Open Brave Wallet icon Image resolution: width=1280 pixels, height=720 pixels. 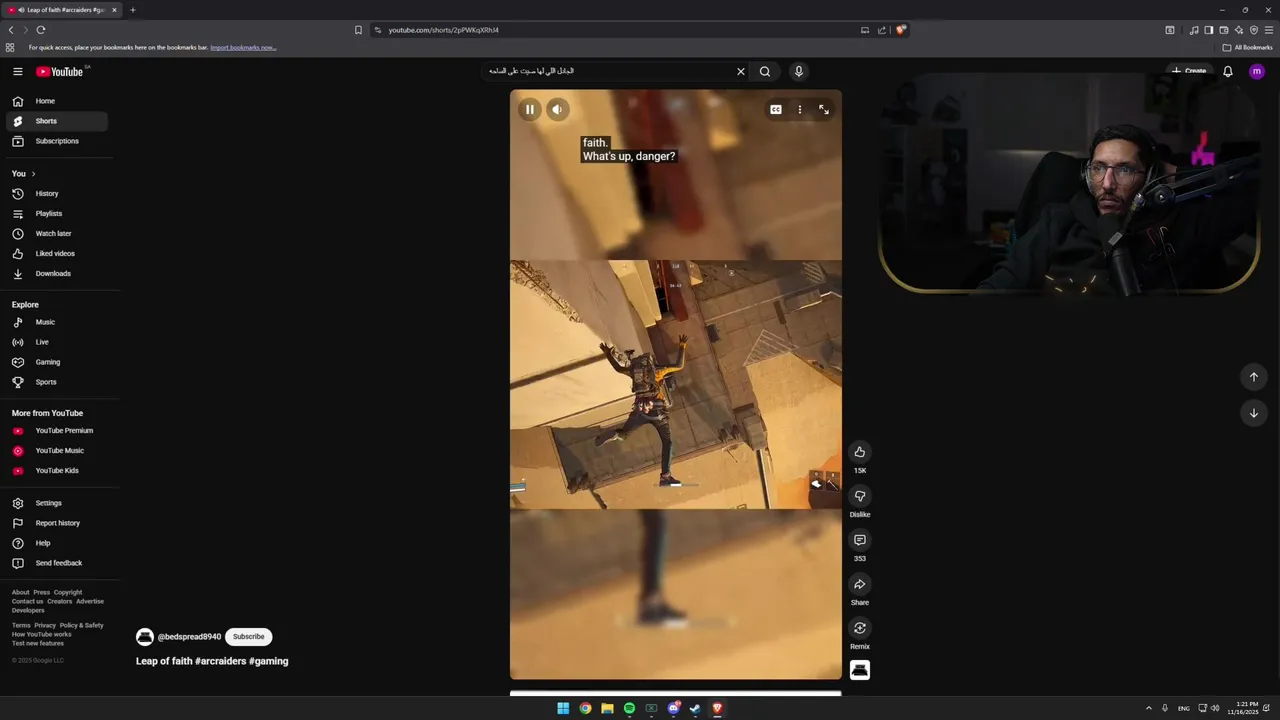click(1224, 30)
